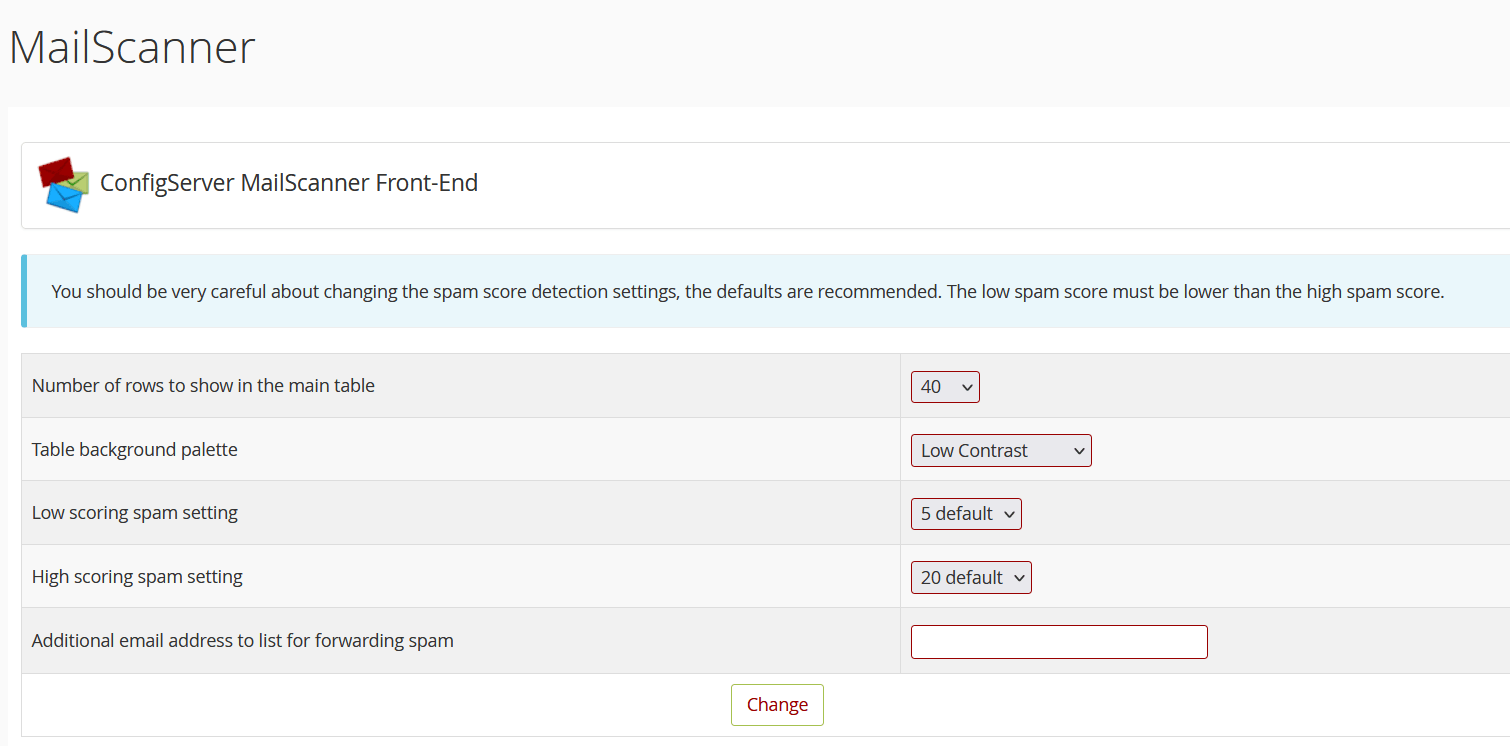Screen dimensions: 1510x746
Task: Open the number of rows dropdown showing 40
Action: tap(945, 387)
